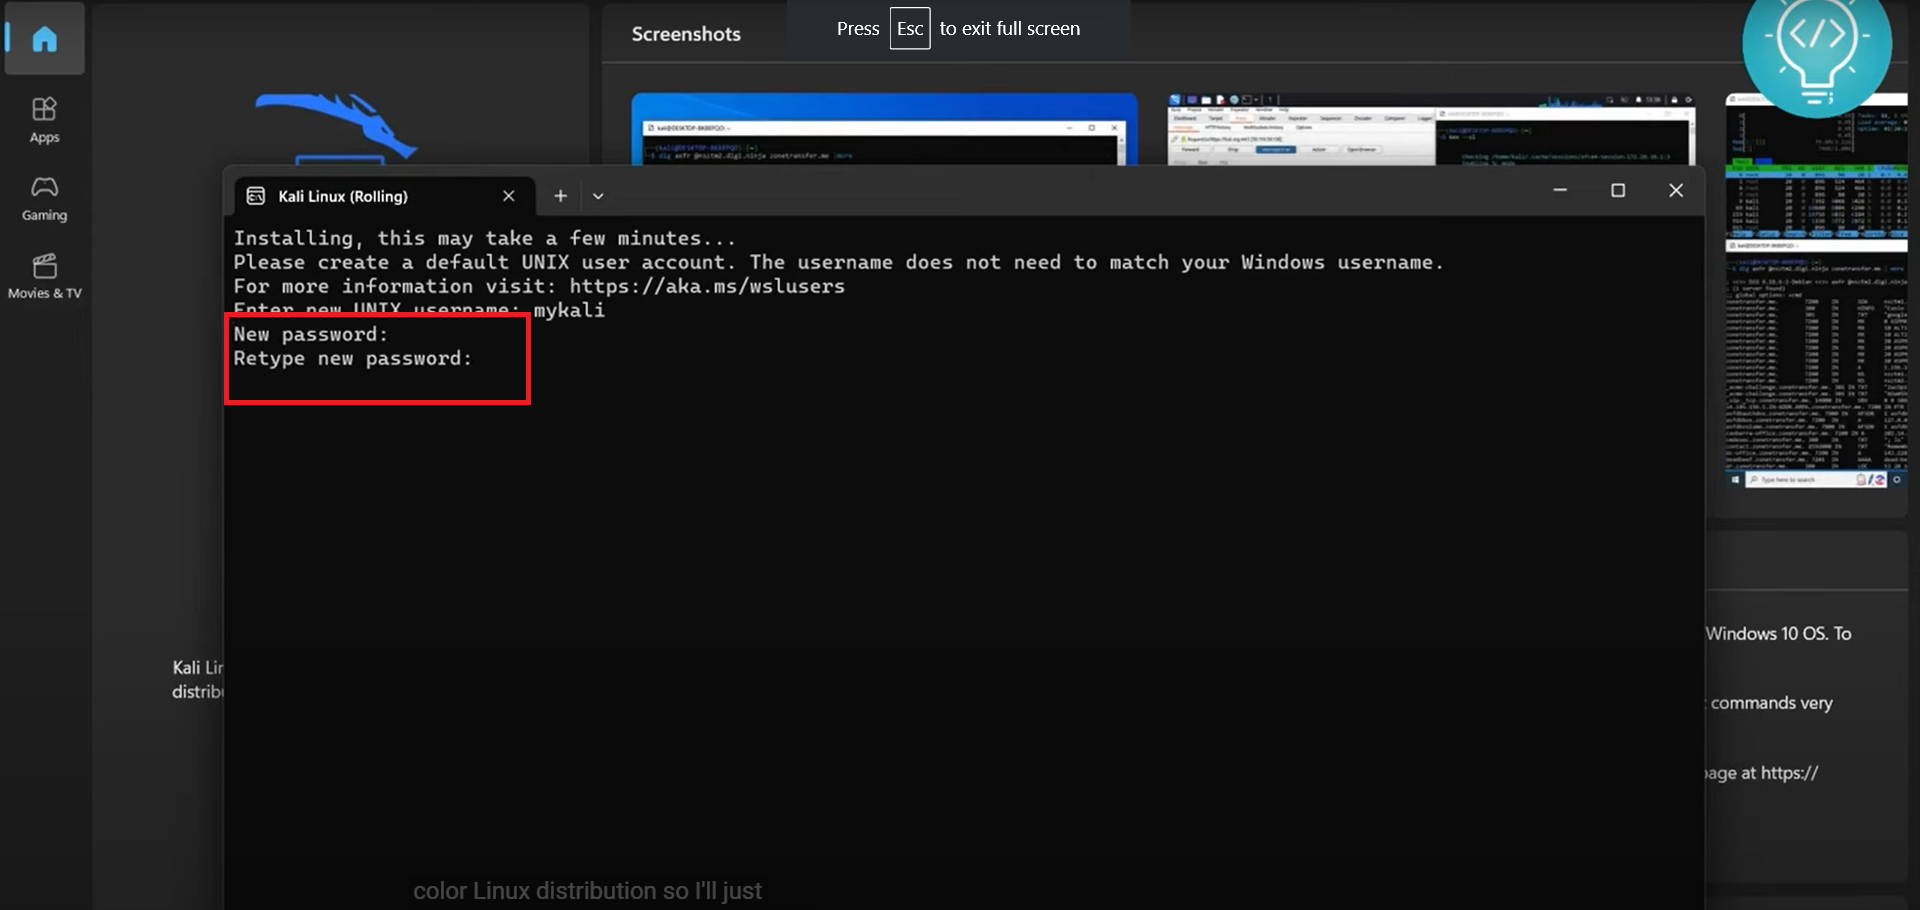Viewport: 1920px width, 910px height.
Task: Open the Gaming section in the sidebar
Action: point(44,198)
